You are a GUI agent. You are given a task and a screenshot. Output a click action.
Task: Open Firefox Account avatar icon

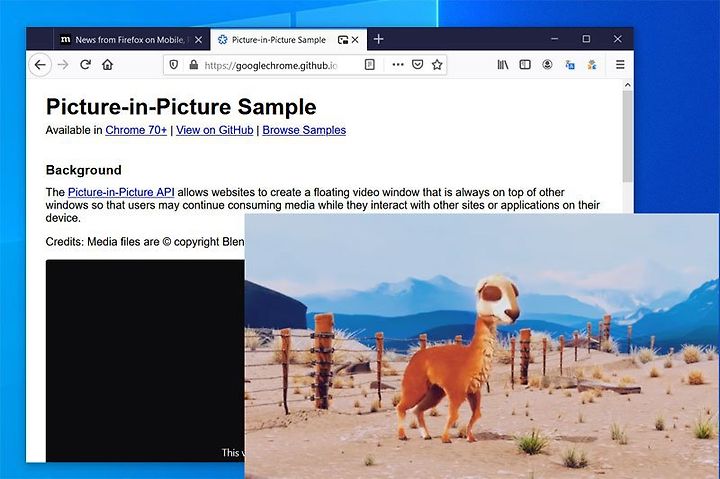tap(547, 65)
